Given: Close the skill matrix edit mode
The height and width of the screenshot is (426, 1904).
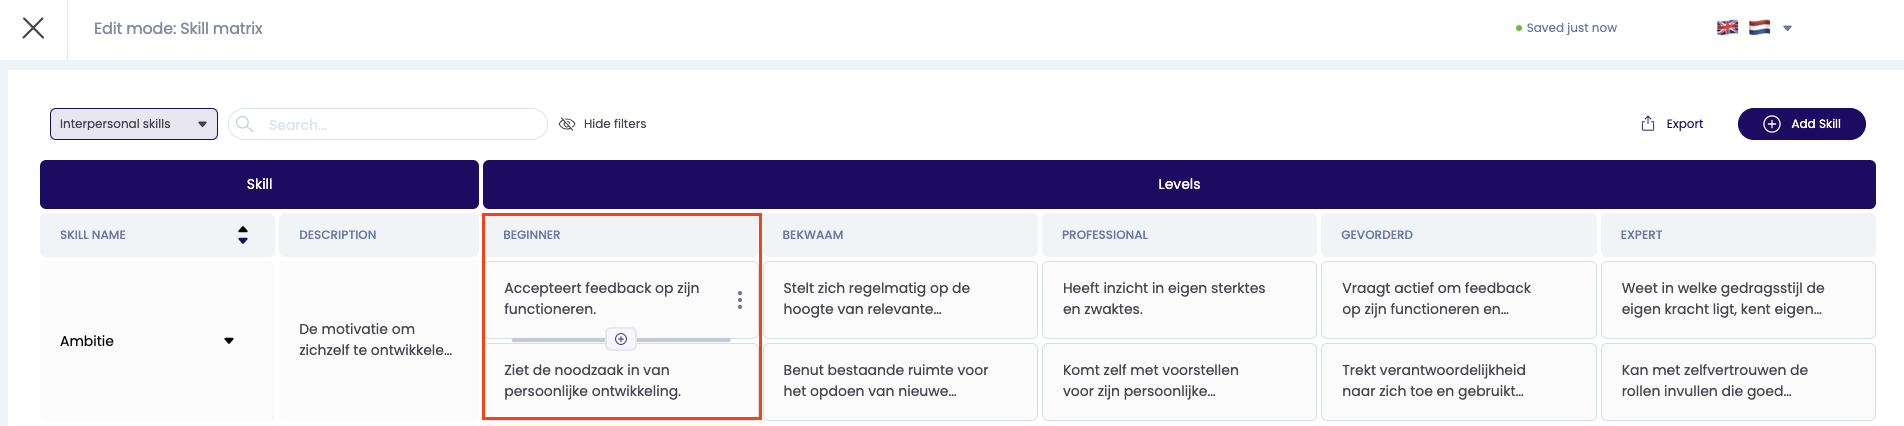Looking at the screenshot, I should 33,28.
